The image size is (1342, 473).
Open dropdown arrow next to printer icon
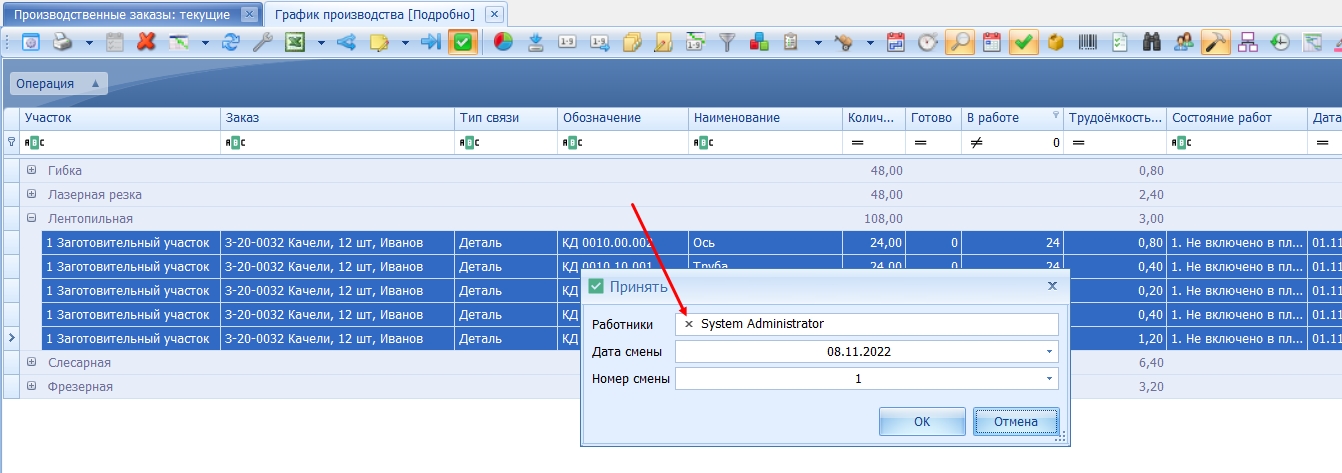[88, 43]
